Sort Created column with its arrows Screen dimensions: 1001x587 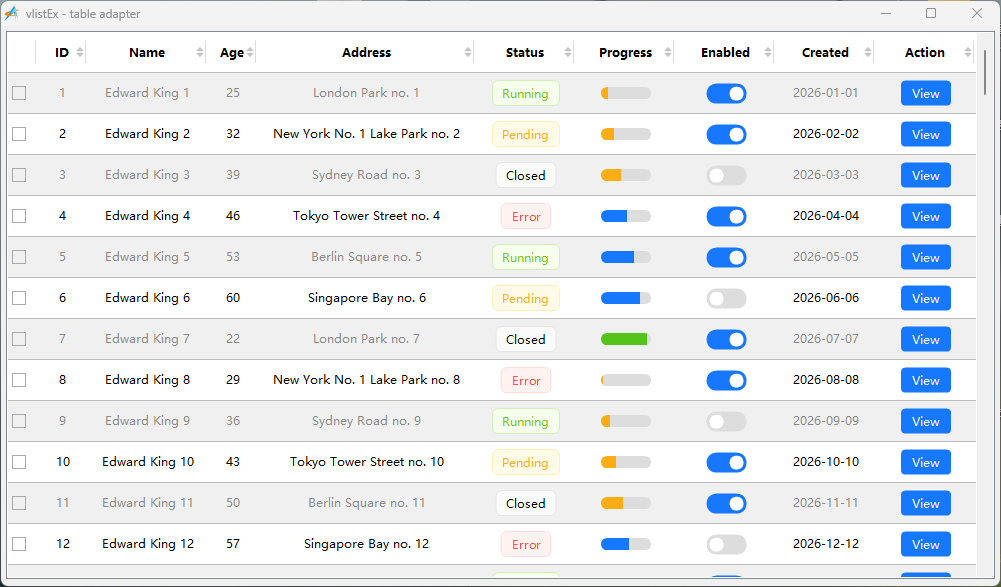click(x=868, y=52)
